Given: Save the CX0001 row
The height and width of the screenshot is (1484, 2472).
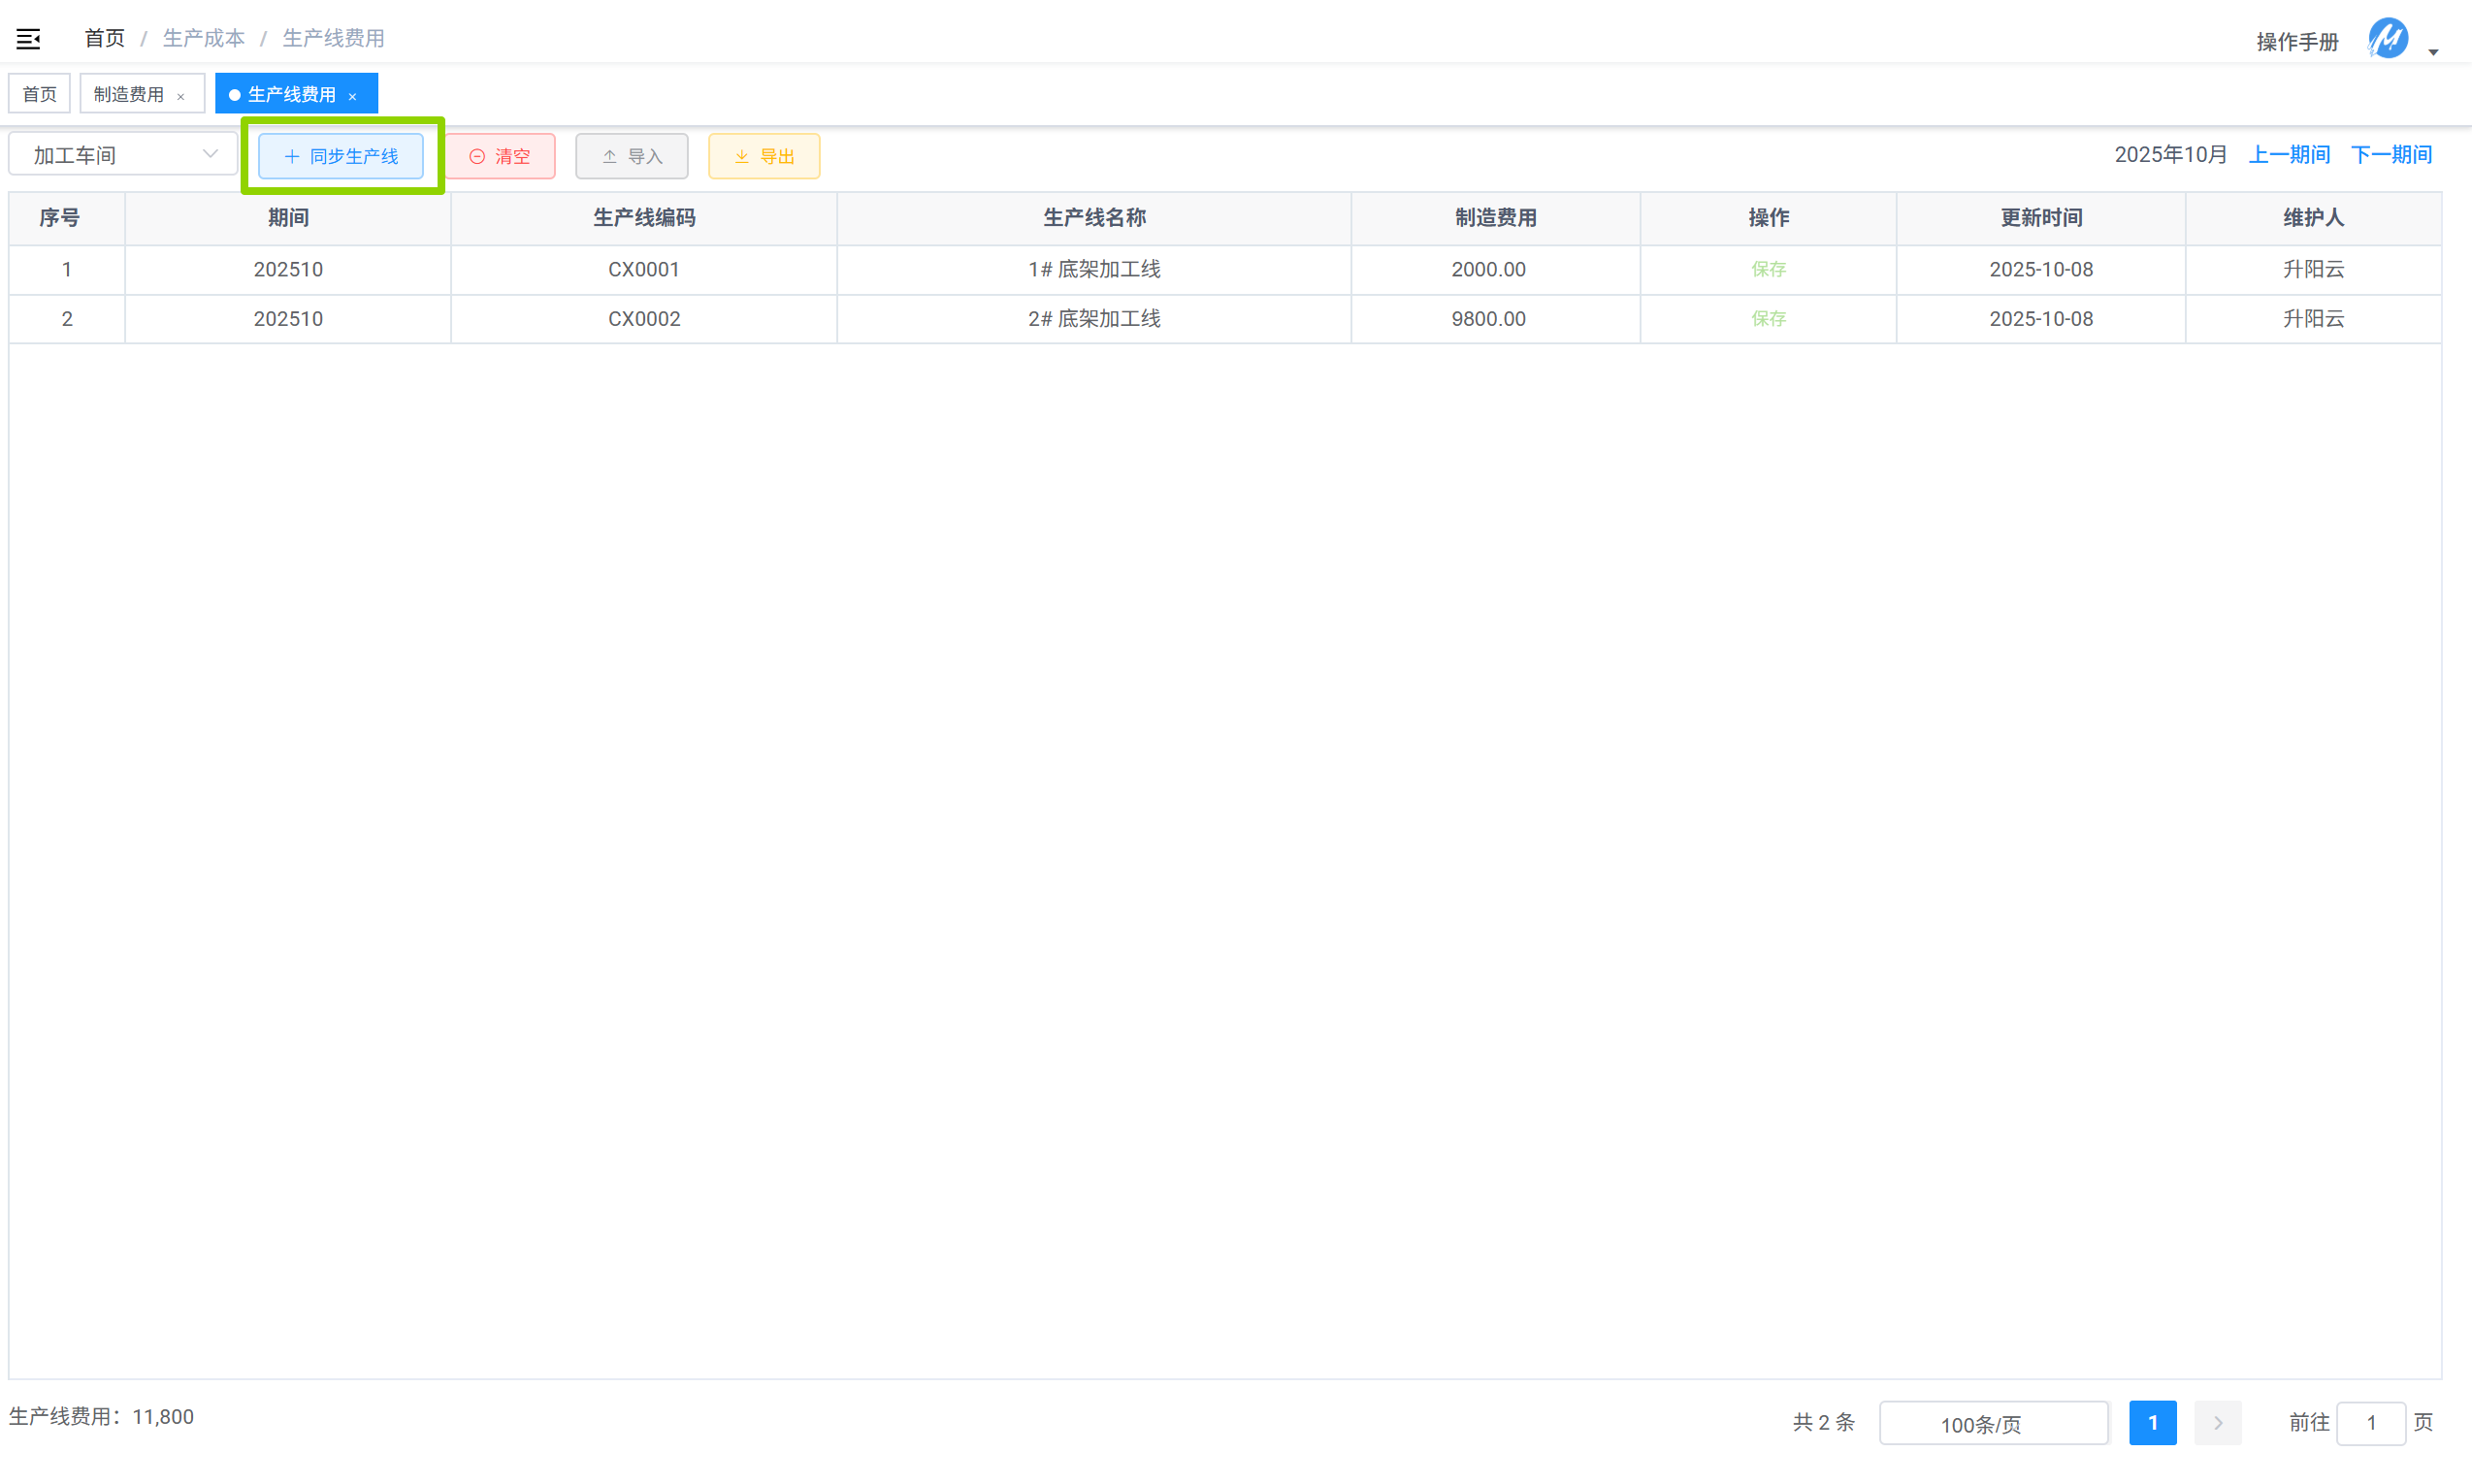Looking at the screenshot, I should (1768, 269).
